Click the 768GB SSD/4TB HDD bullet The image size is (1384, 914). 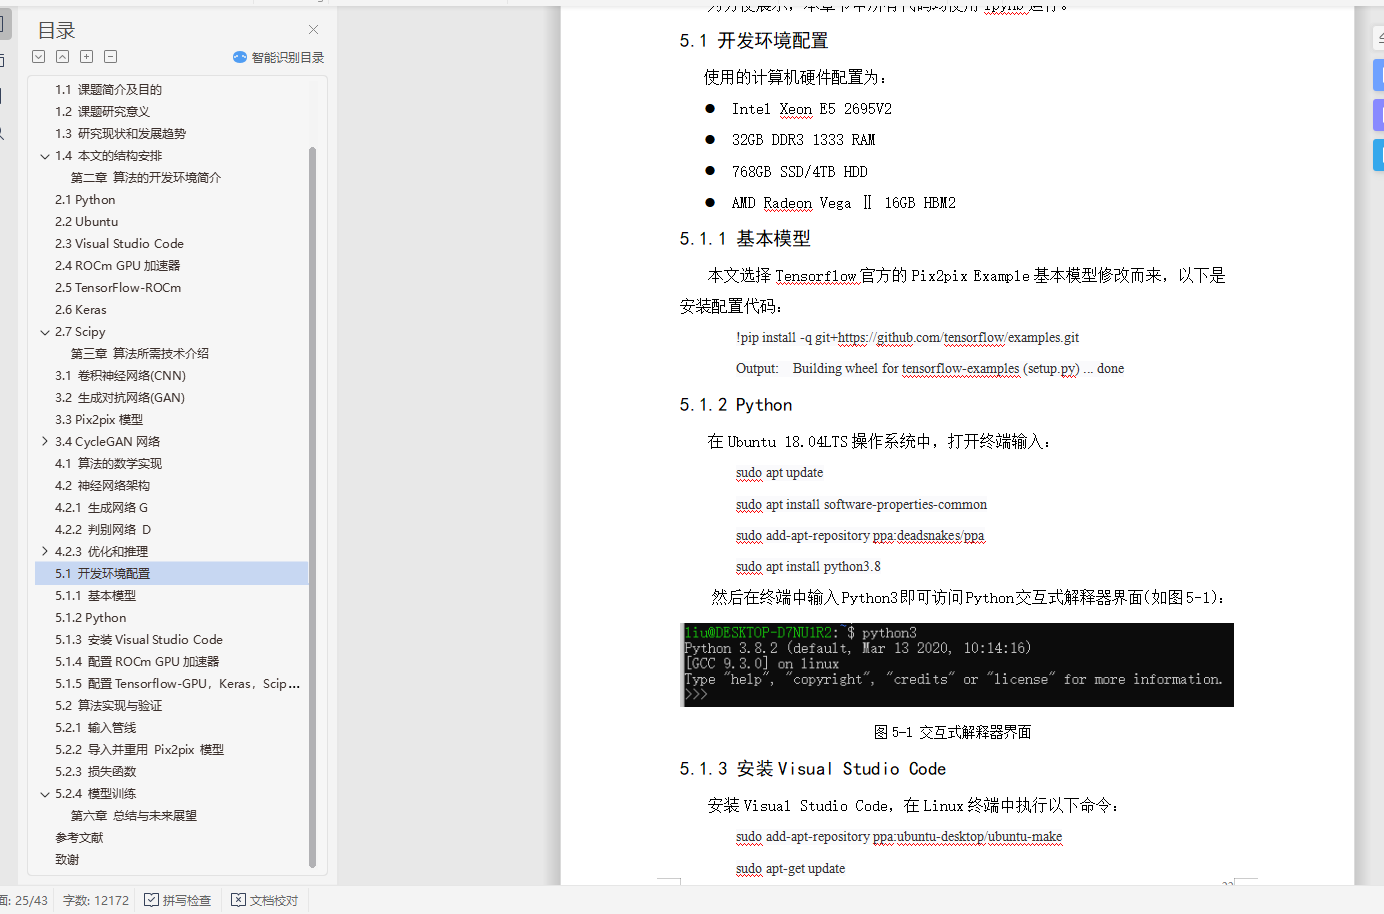pyautogui.click(x=800, y=172)
